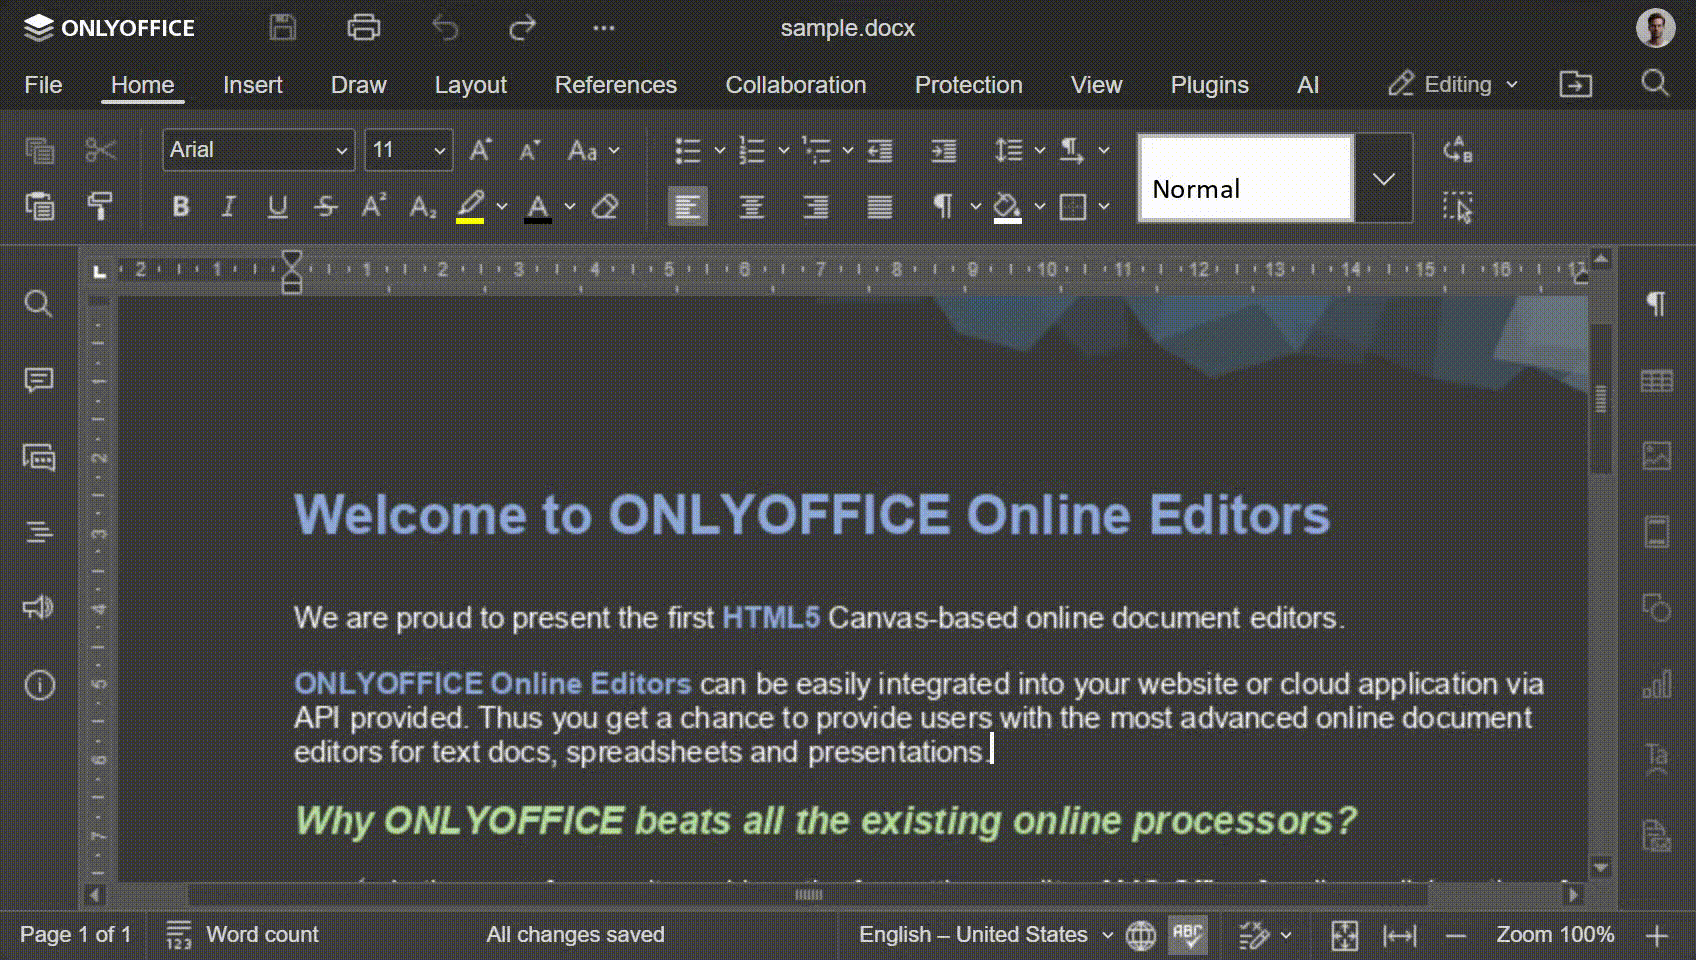Switch to the Collaboration tab
This screenshot has width=1696, height=960.
[796, 85]
